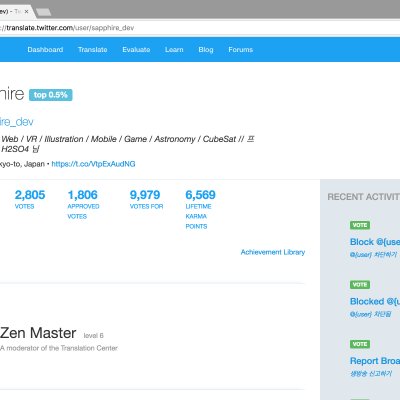Click 'A moderator of the Translation Center' text
Viewport: 400px width, 400px height.
coord(59,348)
